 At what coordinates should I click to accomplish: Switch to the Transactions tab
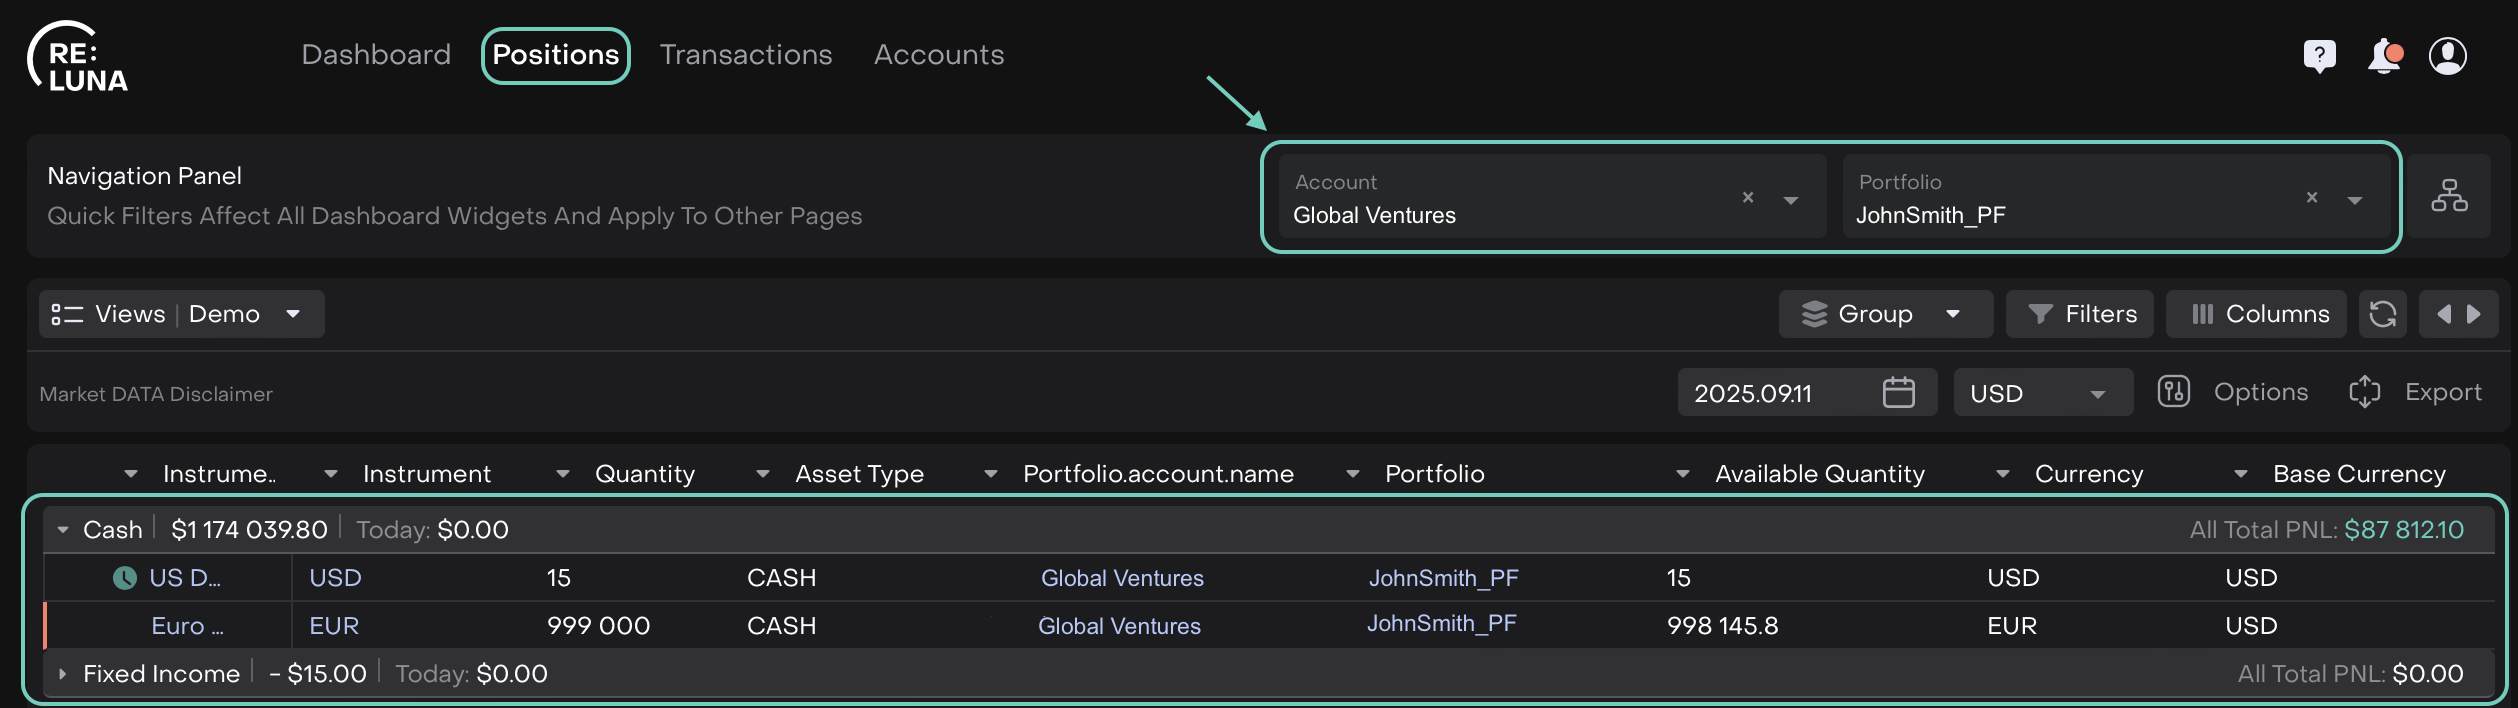(x=745, y=55)
